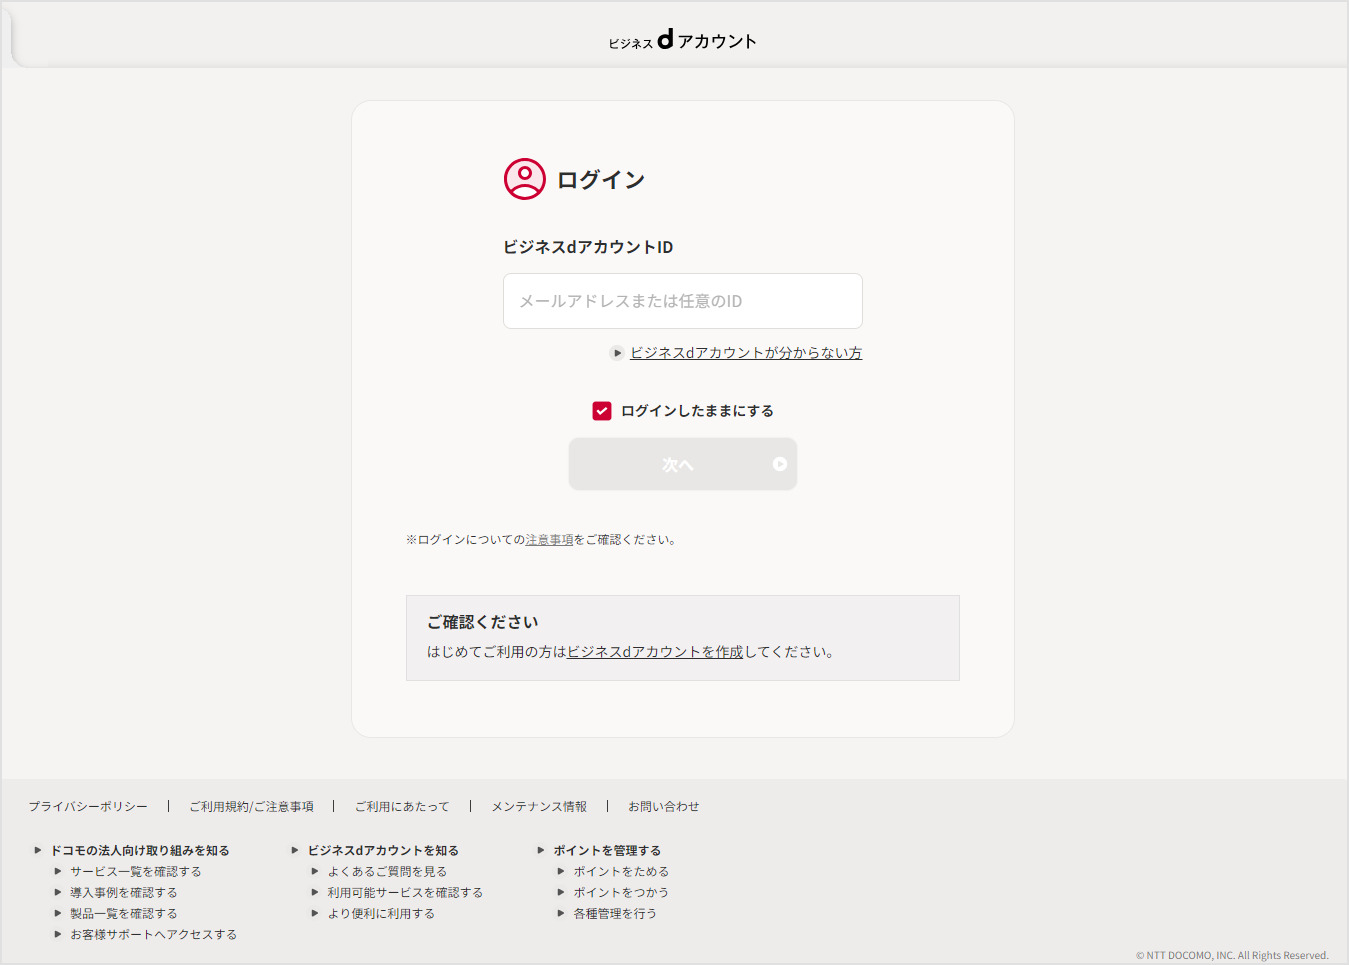1349x965 pixels.
Task: Click arrow icon beside ビジネスdアカウントが分からない方
Action: point(617,353)
